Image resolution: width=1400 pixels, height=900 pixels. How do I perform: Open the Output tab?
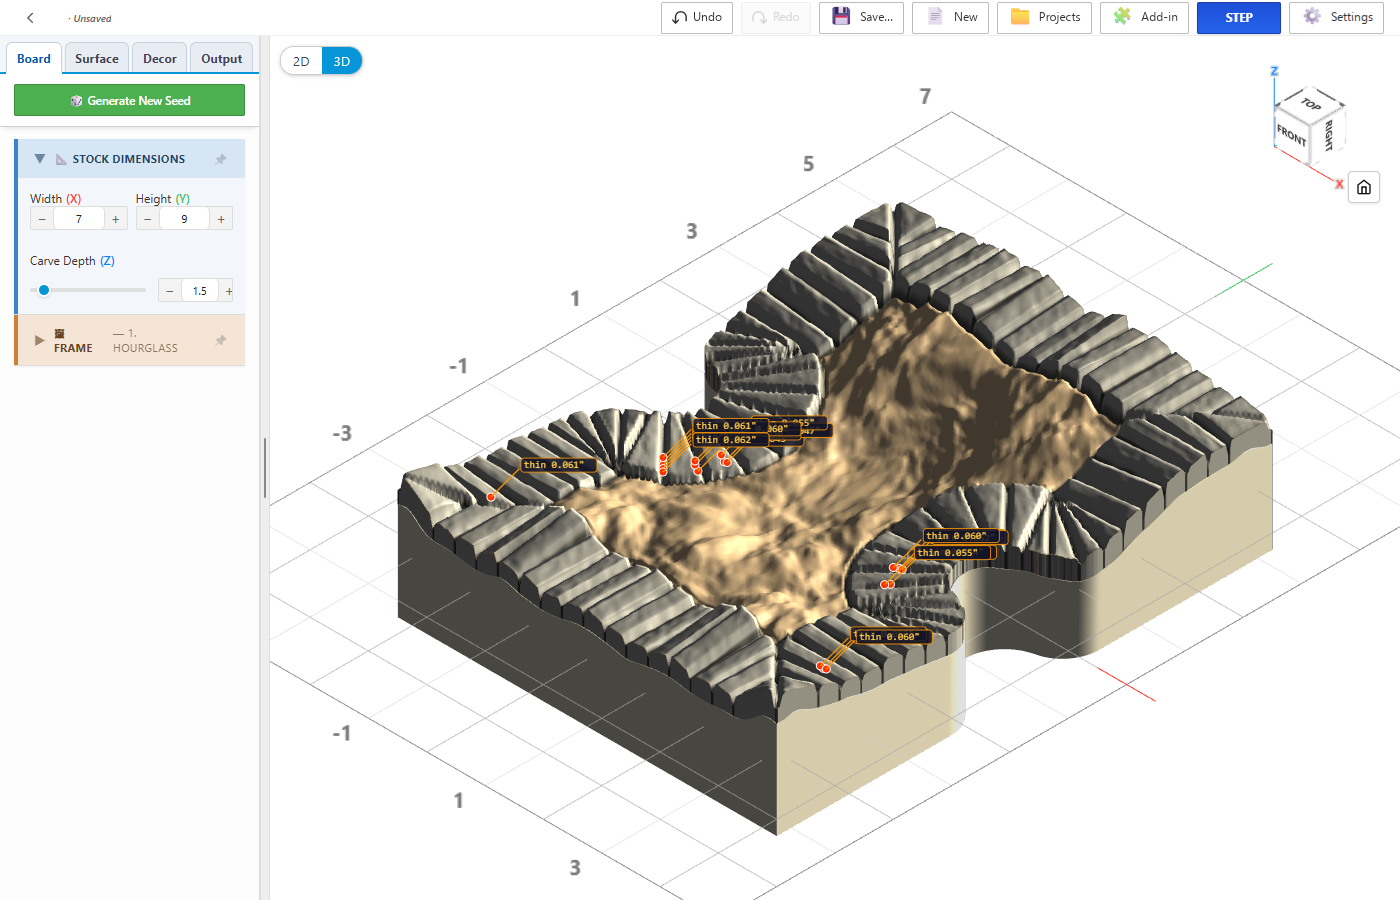click(x=222, y=59)
